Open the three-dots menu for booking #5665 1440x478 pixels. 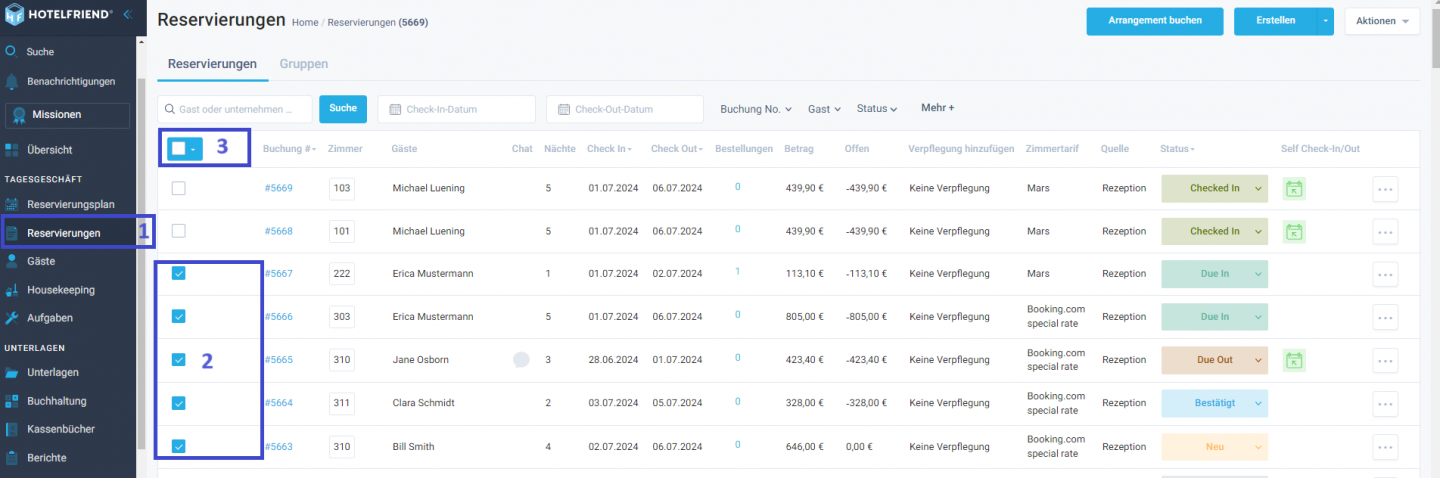coord(1385,360)
